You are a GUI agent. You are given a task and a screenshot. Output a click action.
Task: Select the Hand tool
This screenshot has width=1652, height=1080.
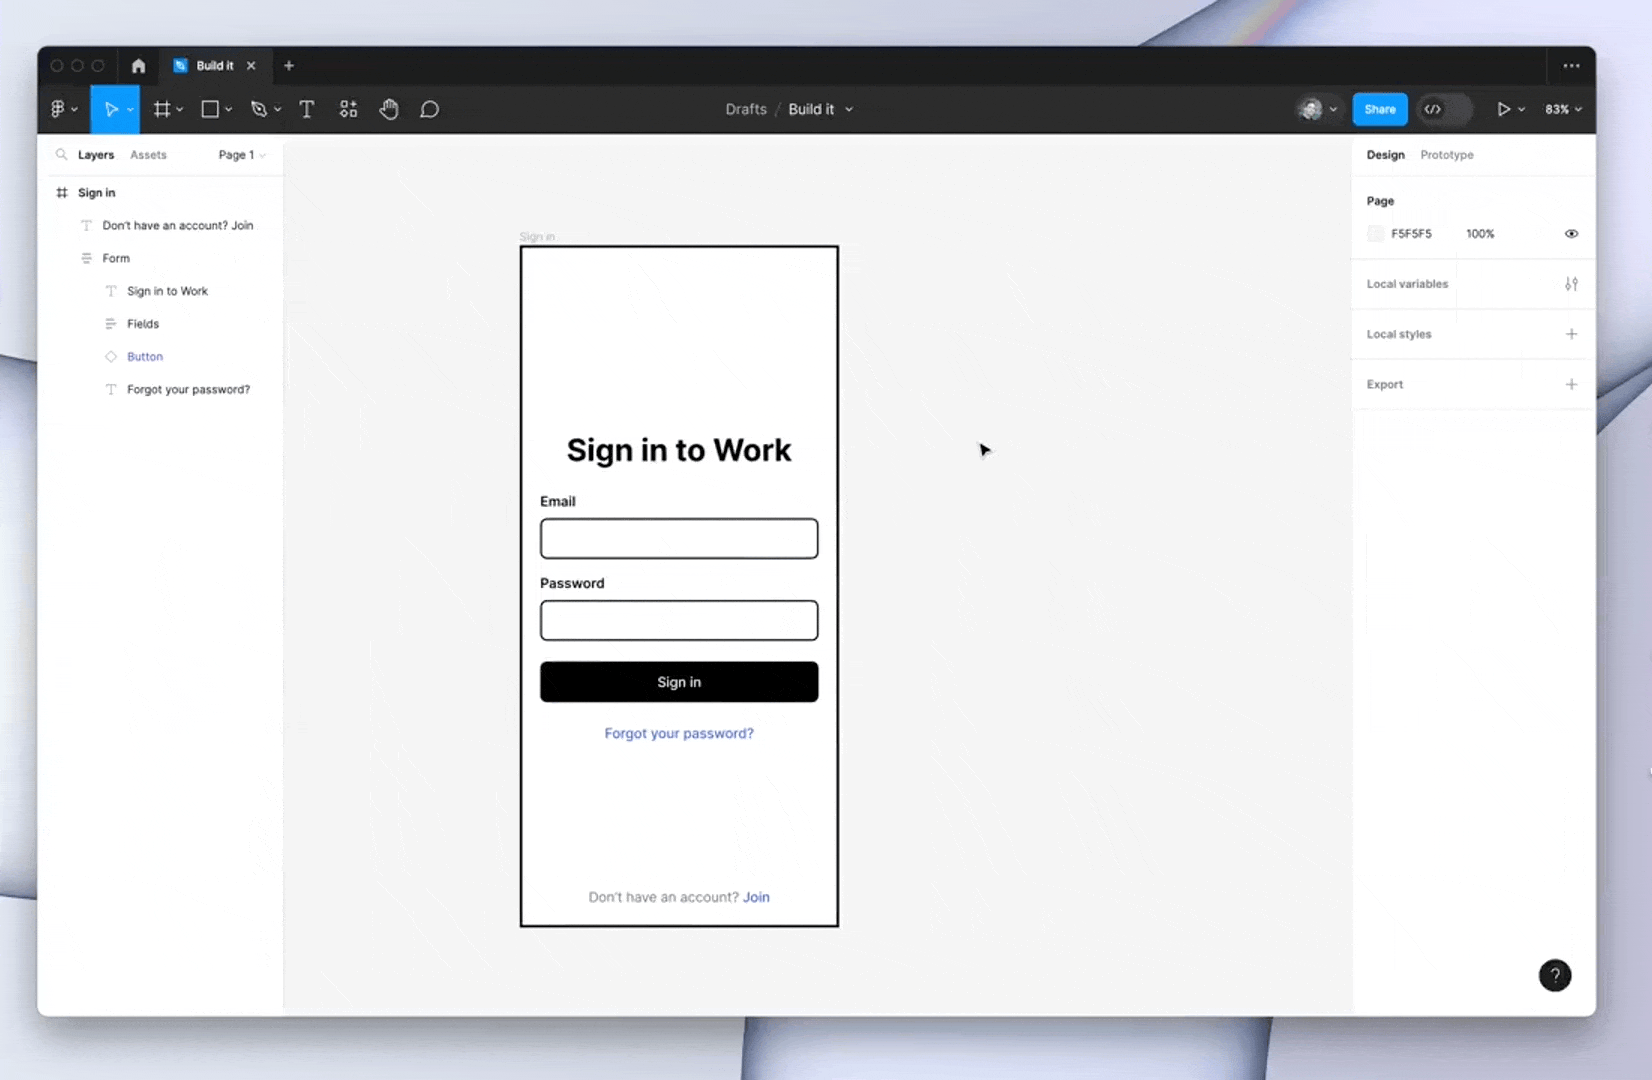coord(389,110)
